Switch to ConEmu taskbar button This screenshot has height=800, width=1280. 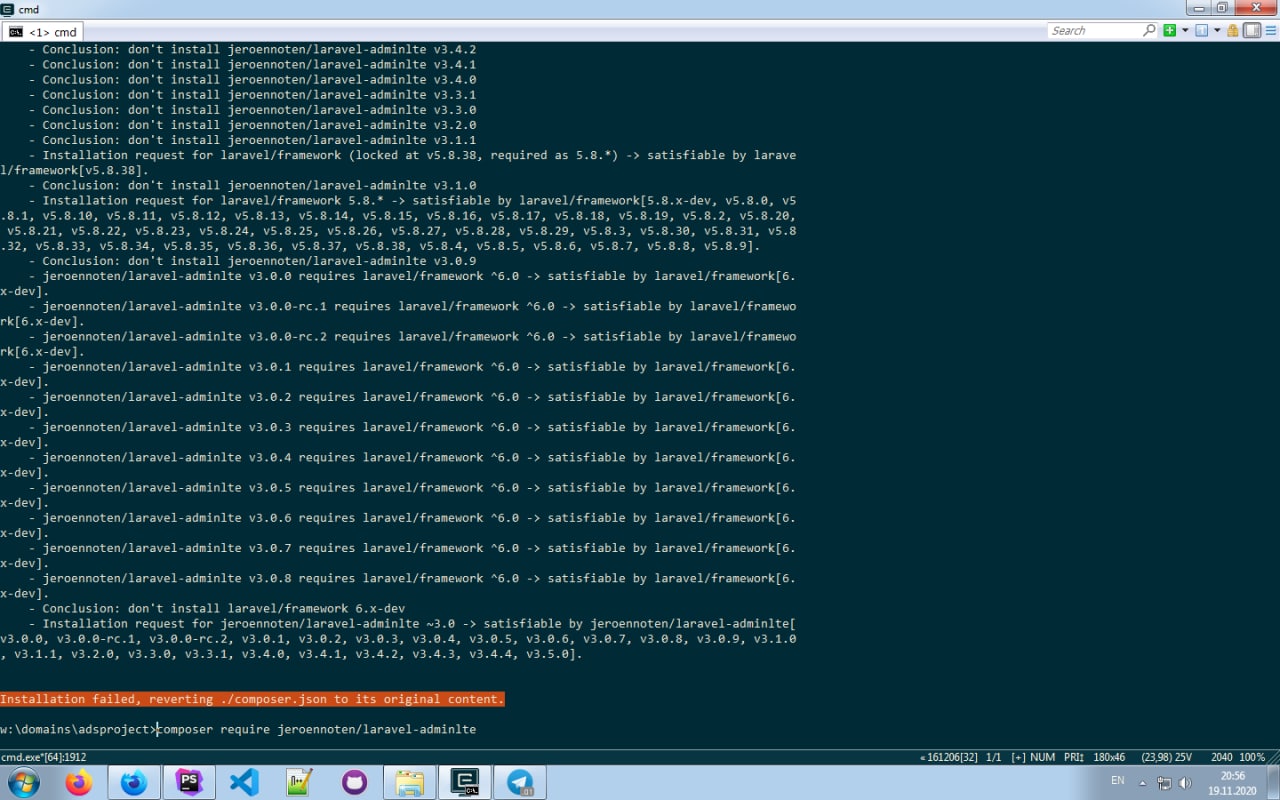[x=465, y=782]
